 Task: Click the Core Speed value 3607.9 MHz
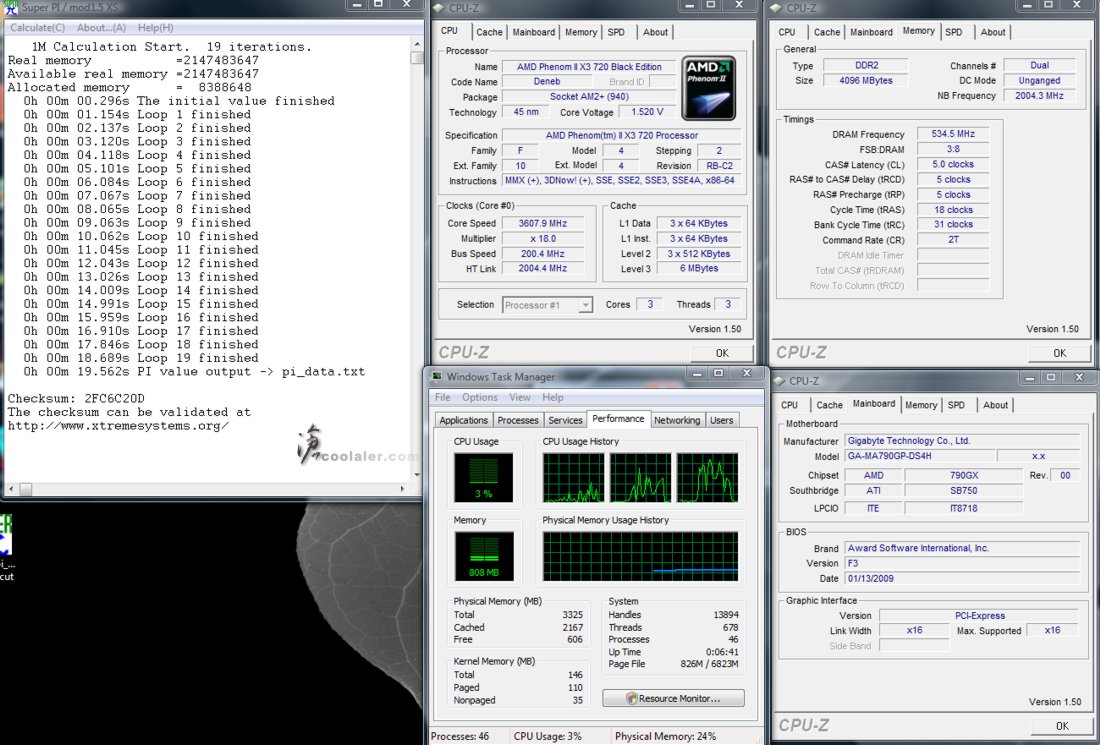pos(542,224)
